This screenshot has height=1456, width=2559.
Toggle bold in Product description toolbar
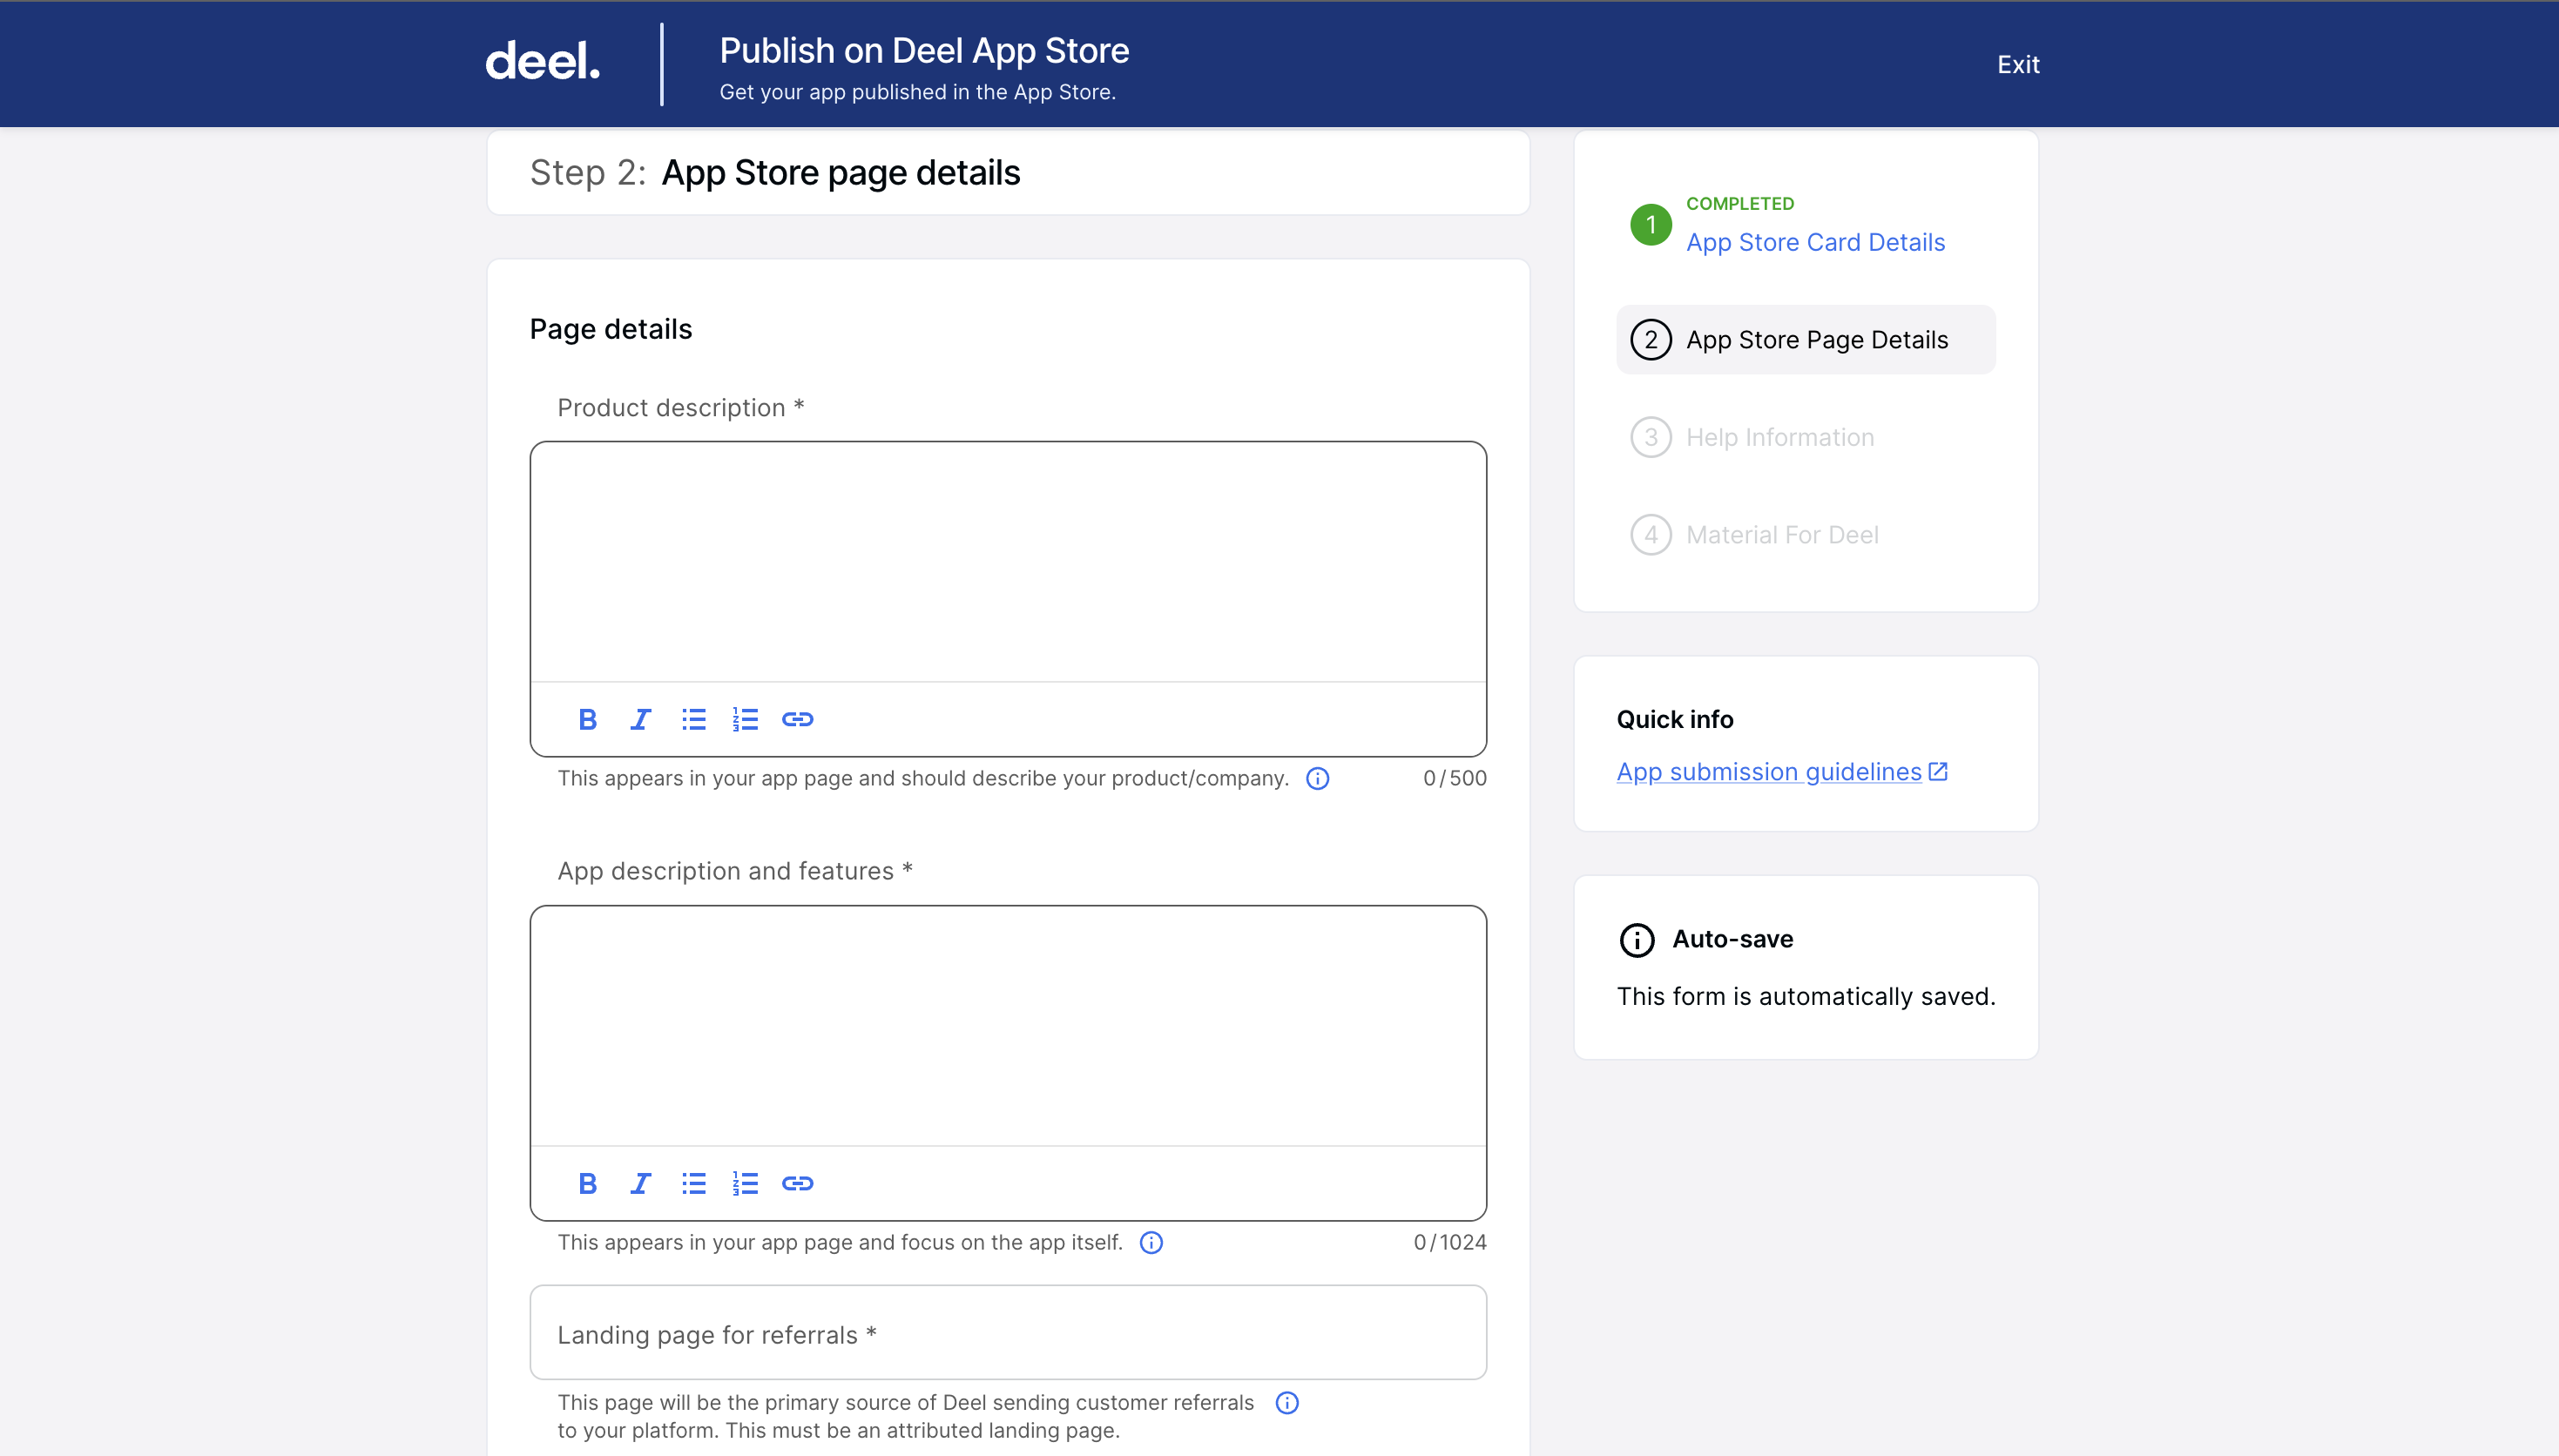[588, 719]
